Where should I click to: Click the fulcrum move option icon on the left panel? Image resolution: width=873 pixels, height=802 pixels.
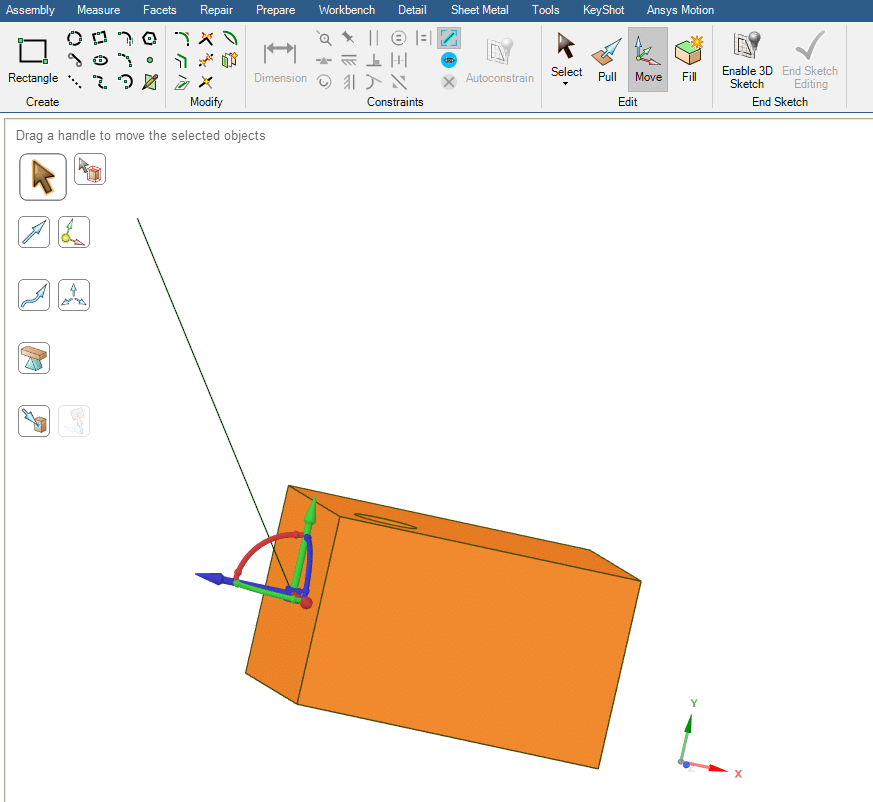point(33,358)
